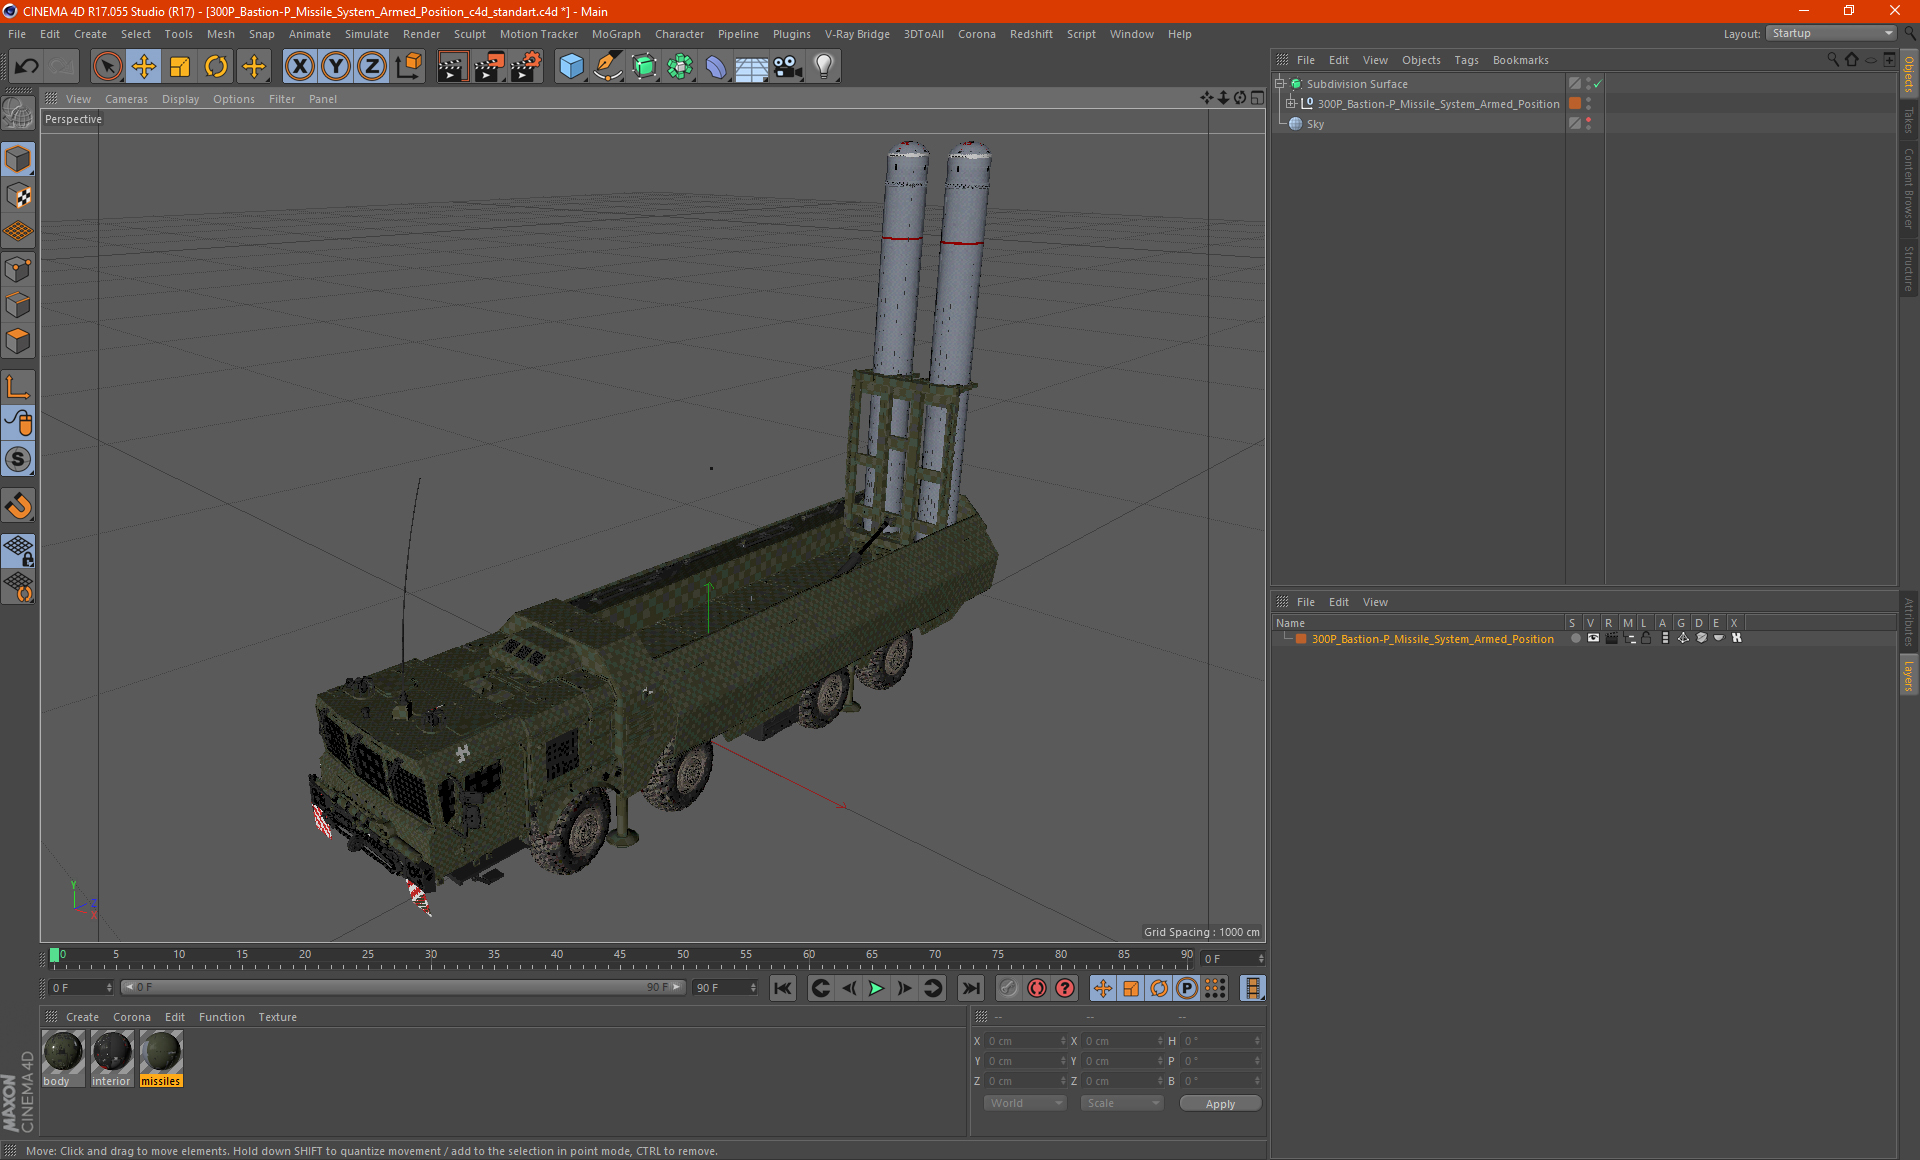1920x1160 pixels.
Task: Toggle Subdivision Surface enable checkmark
Action: (1597, 84)
